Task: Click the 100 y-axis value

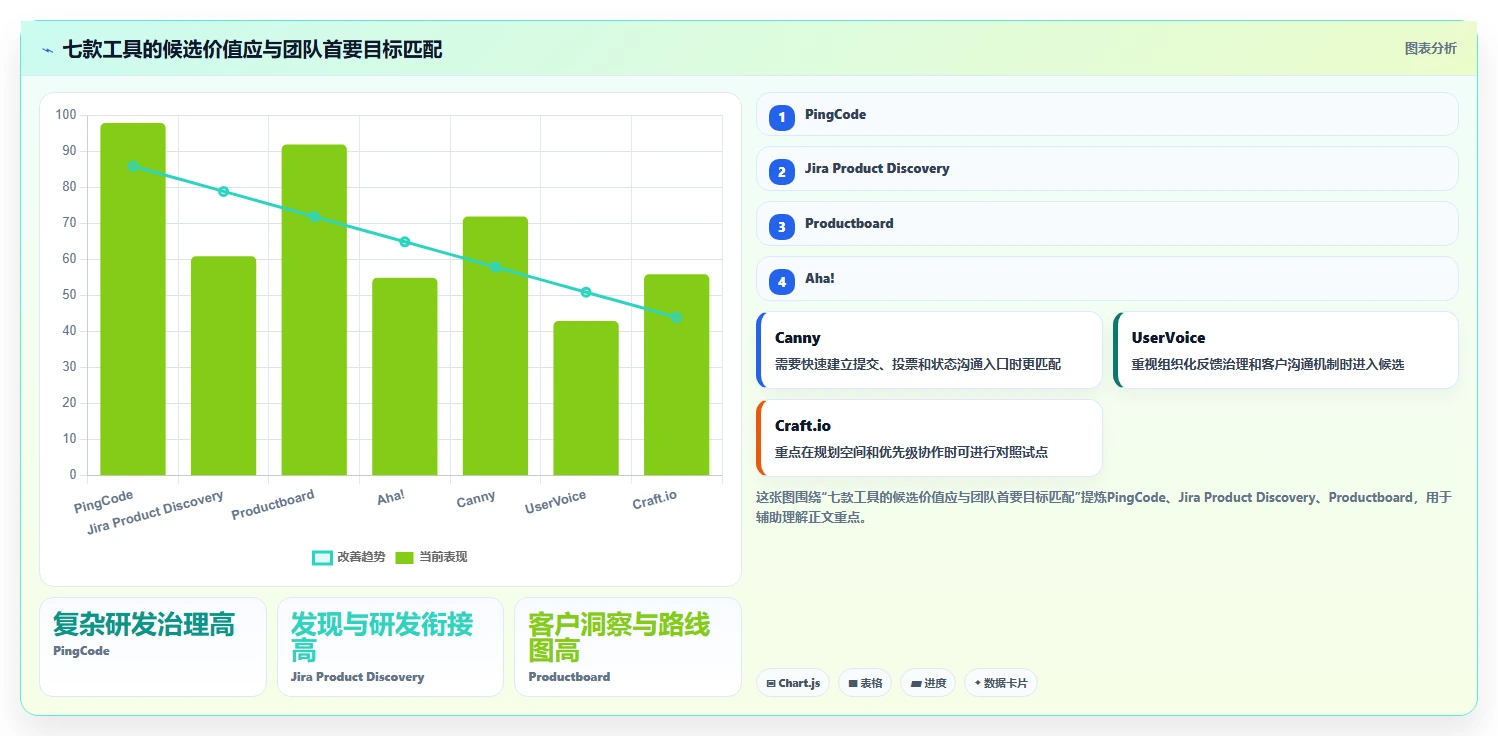Action: (x=66, y=115)
